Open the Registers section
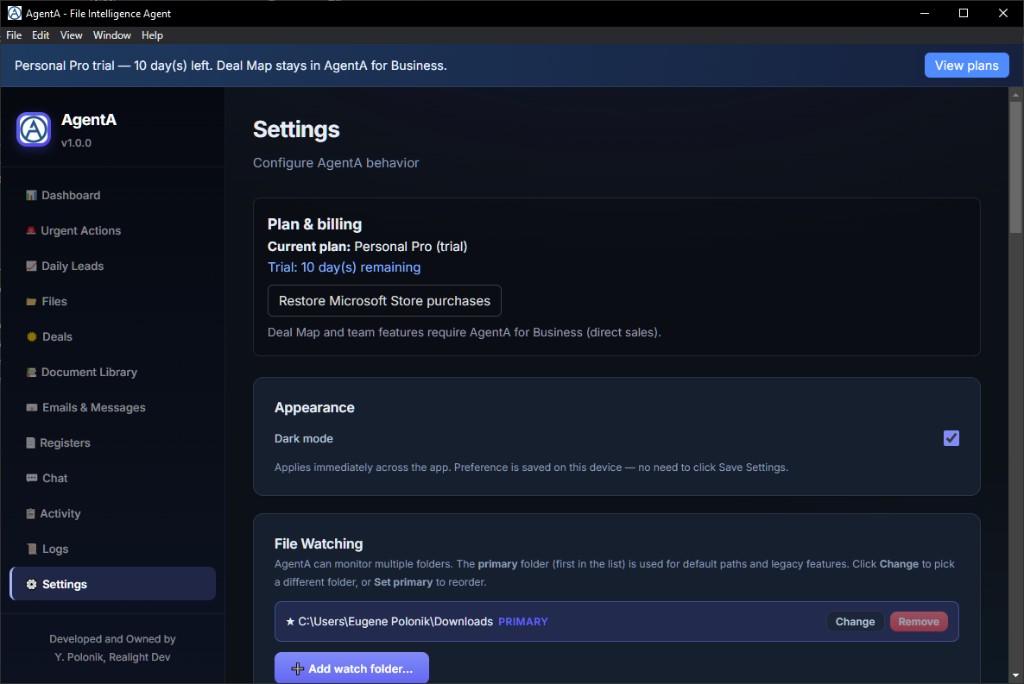 (112, 442)
